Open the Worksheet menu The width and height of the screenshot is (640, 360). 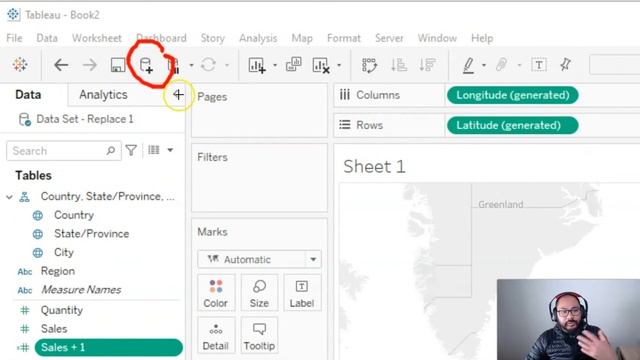[x=97, y=38]
